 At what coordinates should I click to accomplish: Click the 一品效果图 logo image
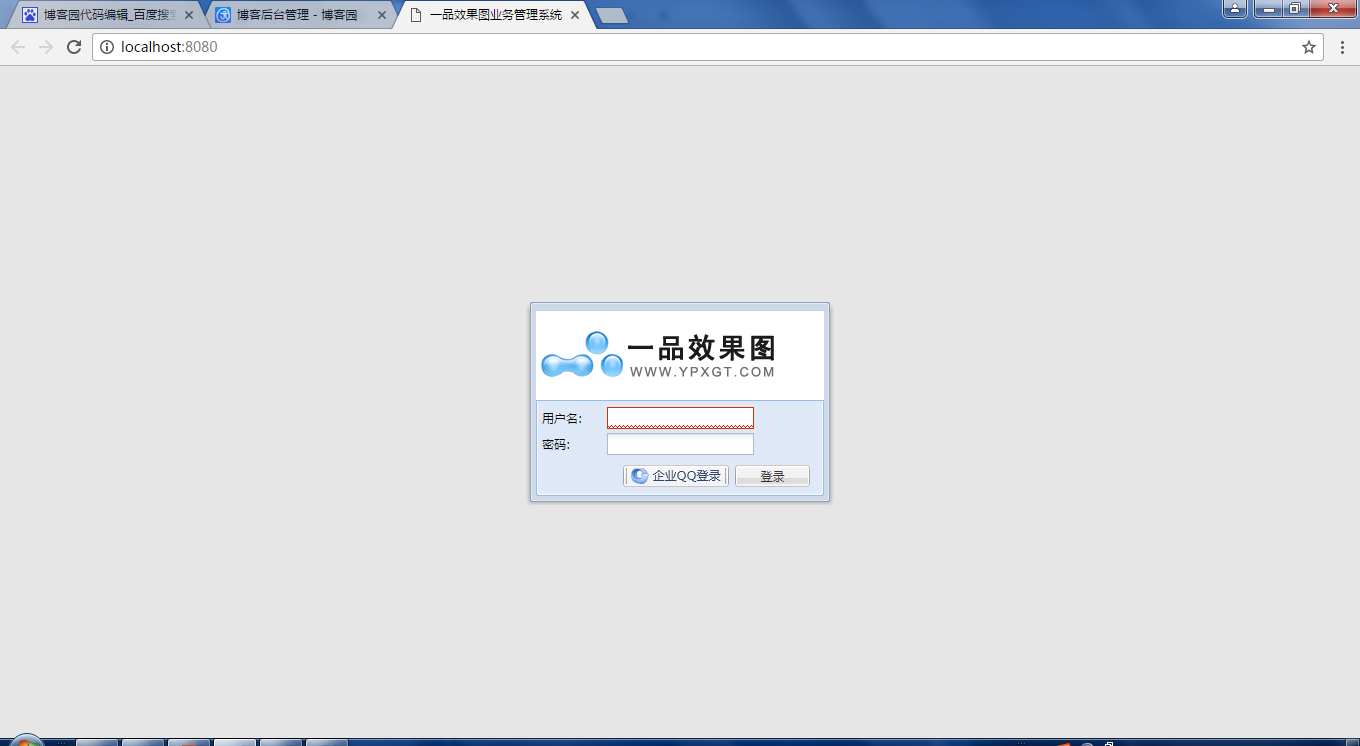[680, 355]
